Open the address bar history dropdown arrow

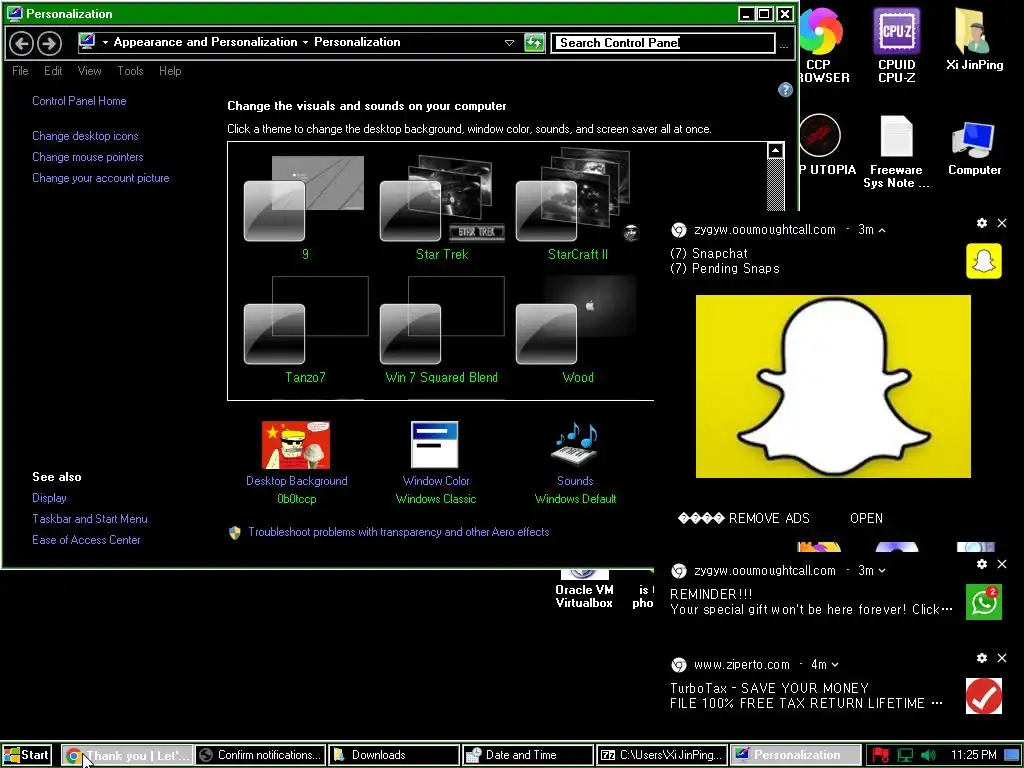point(509,43)
